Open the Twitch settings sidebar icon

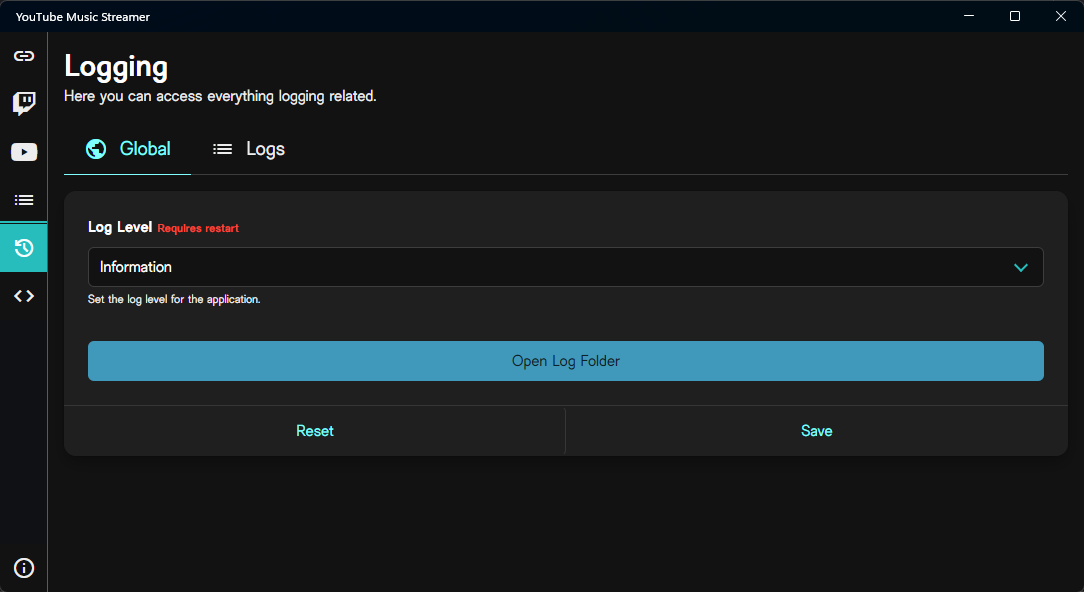pos(24,104)
